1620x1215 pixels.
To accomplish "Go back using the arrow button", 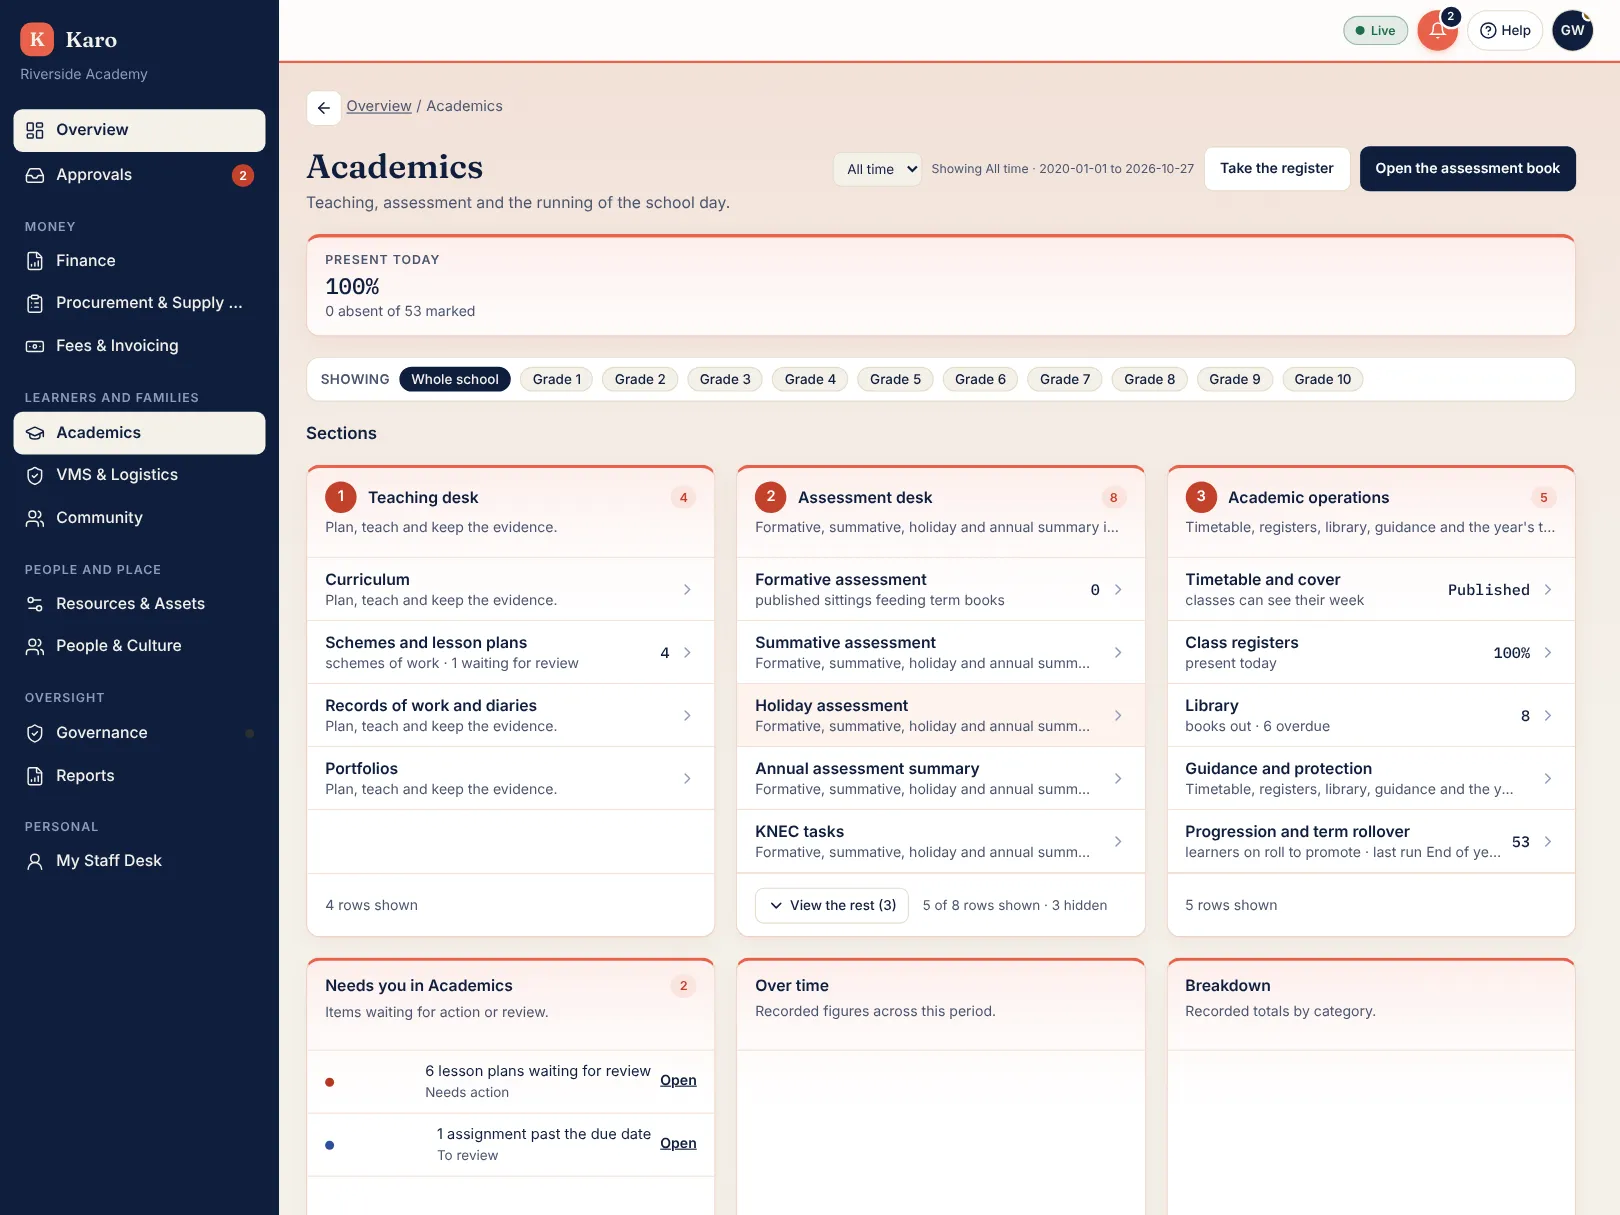I will (x=323, y=108).
